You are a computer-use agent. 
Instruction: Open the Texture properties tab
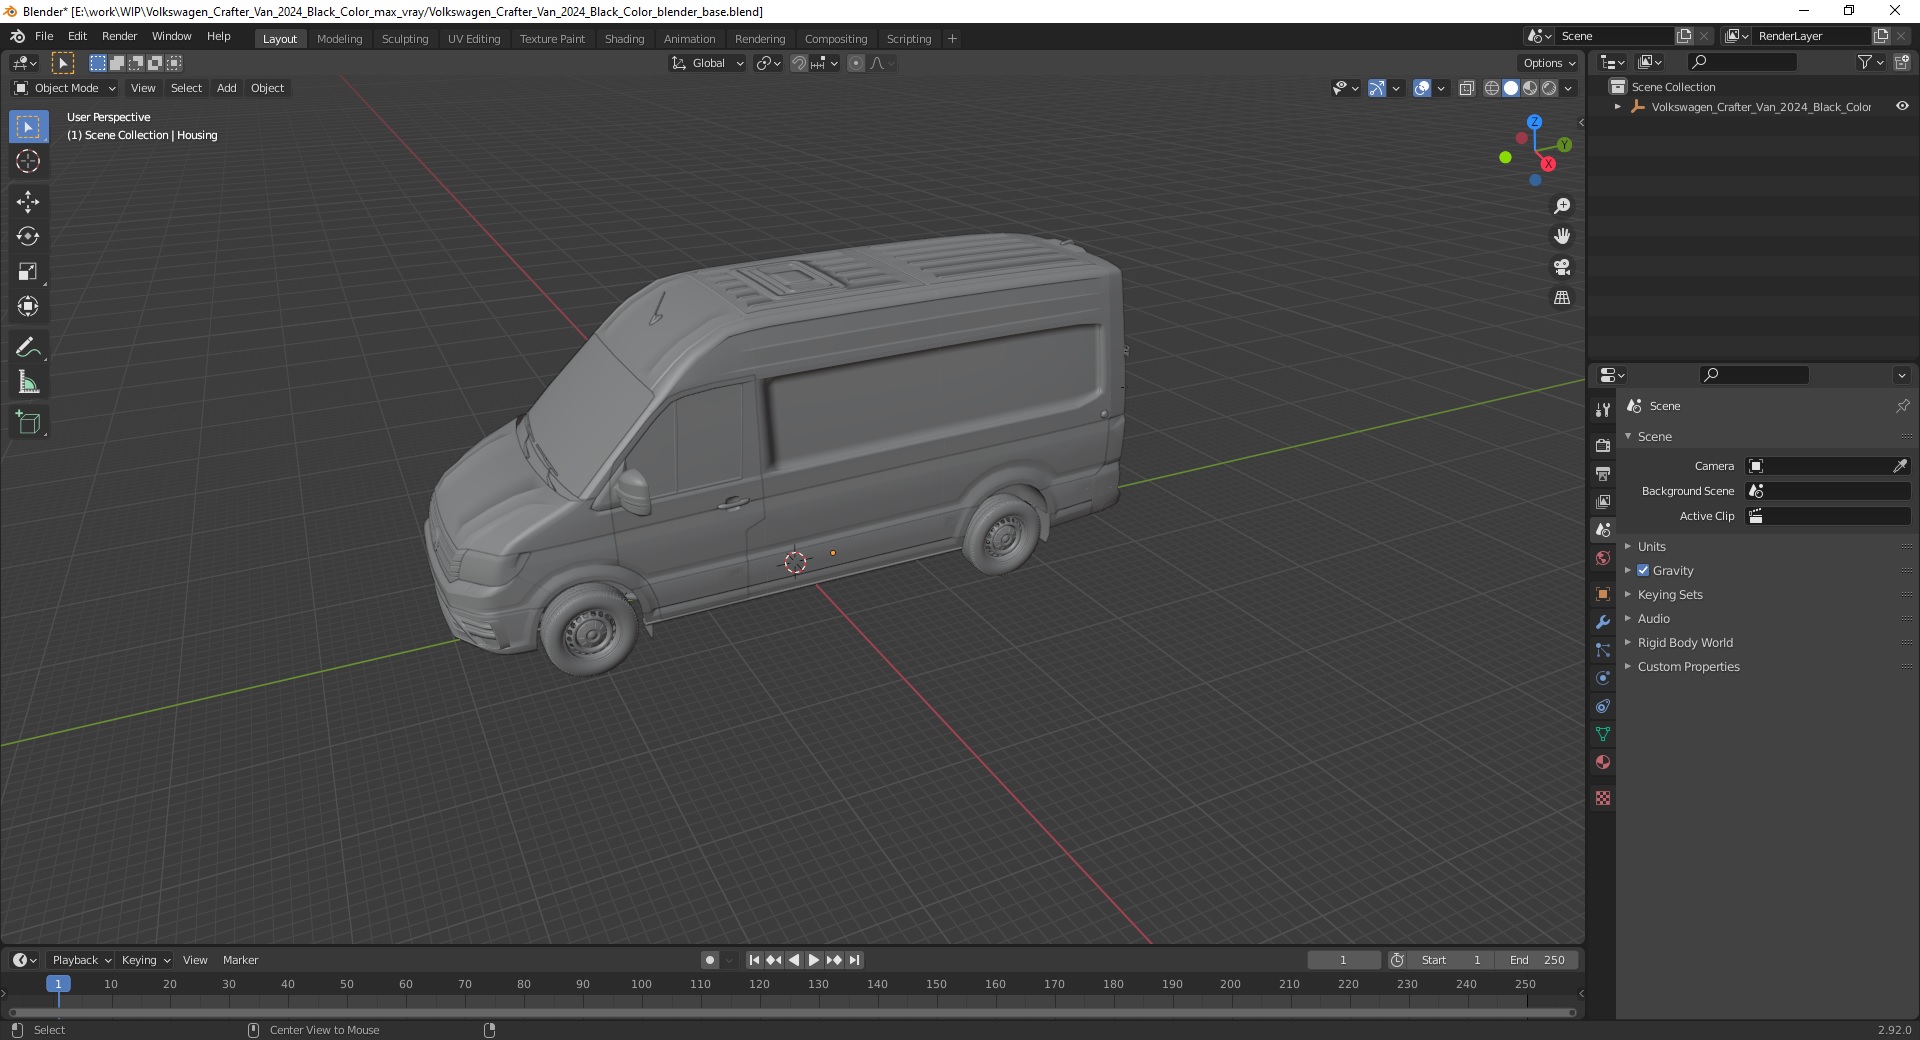click(1603, 798)
